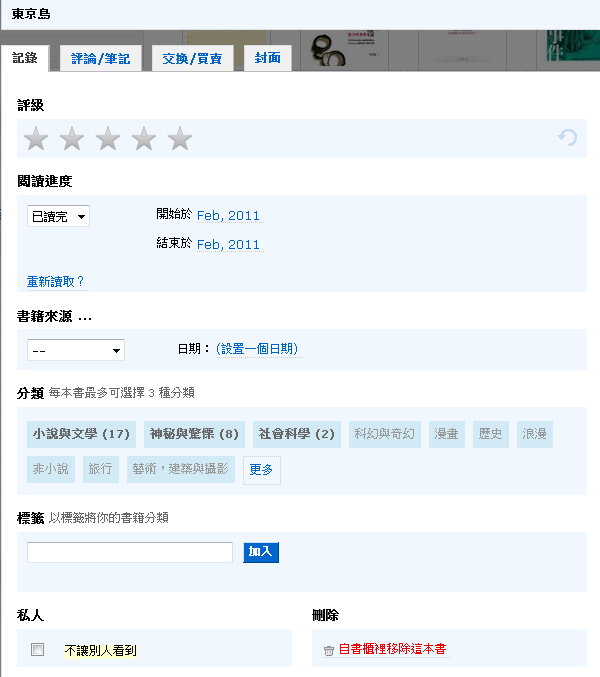Select 藝術，建築與攝影 category
Viewport: 600px width, 677px height.
[x=180, y=469]
